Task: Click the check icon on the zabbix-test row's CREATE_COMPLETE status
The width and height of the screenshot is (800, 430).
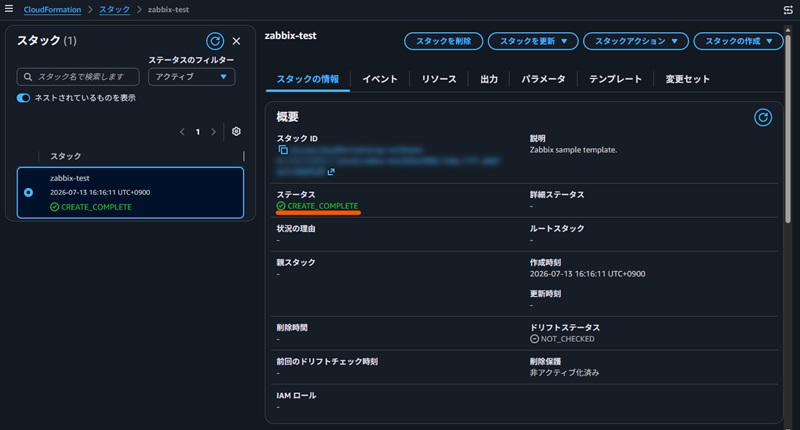Action: (x=55, y=207)
